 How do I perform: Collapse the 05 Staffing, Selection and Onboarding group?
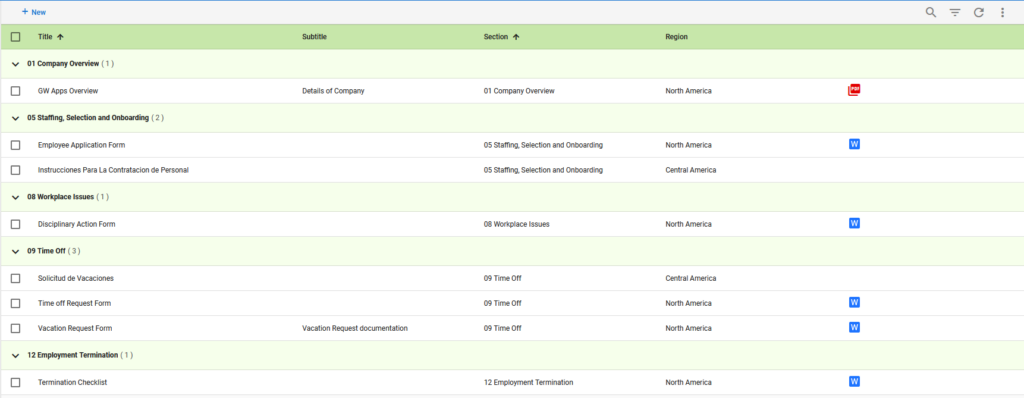coord(16,118)
